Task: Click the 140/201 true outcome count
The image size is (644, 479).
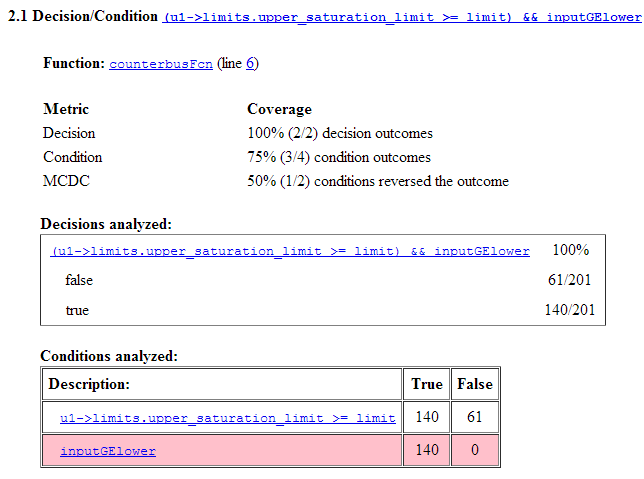Action: (x=568, y=311)
